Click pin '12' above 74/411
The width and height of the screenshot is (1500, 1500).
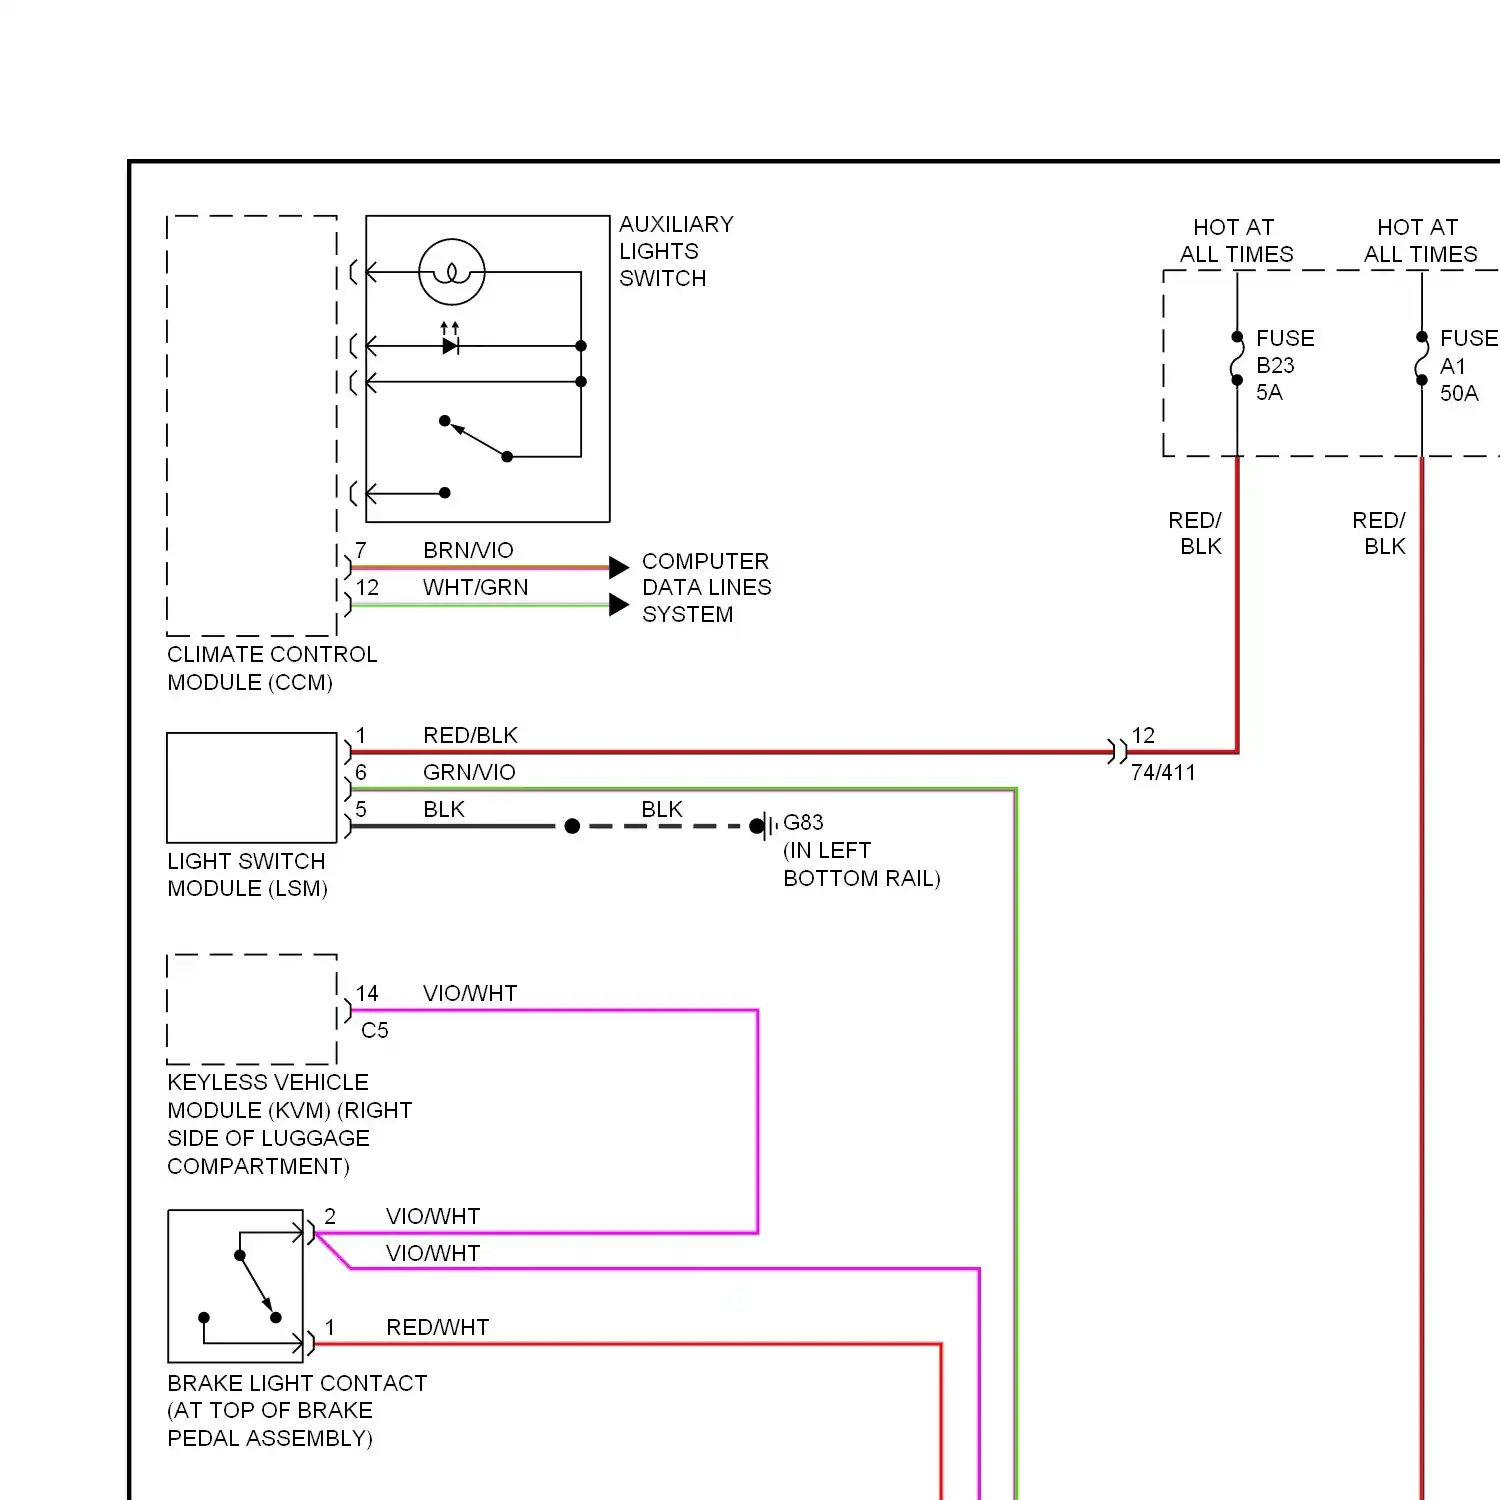click(1143, 735)
